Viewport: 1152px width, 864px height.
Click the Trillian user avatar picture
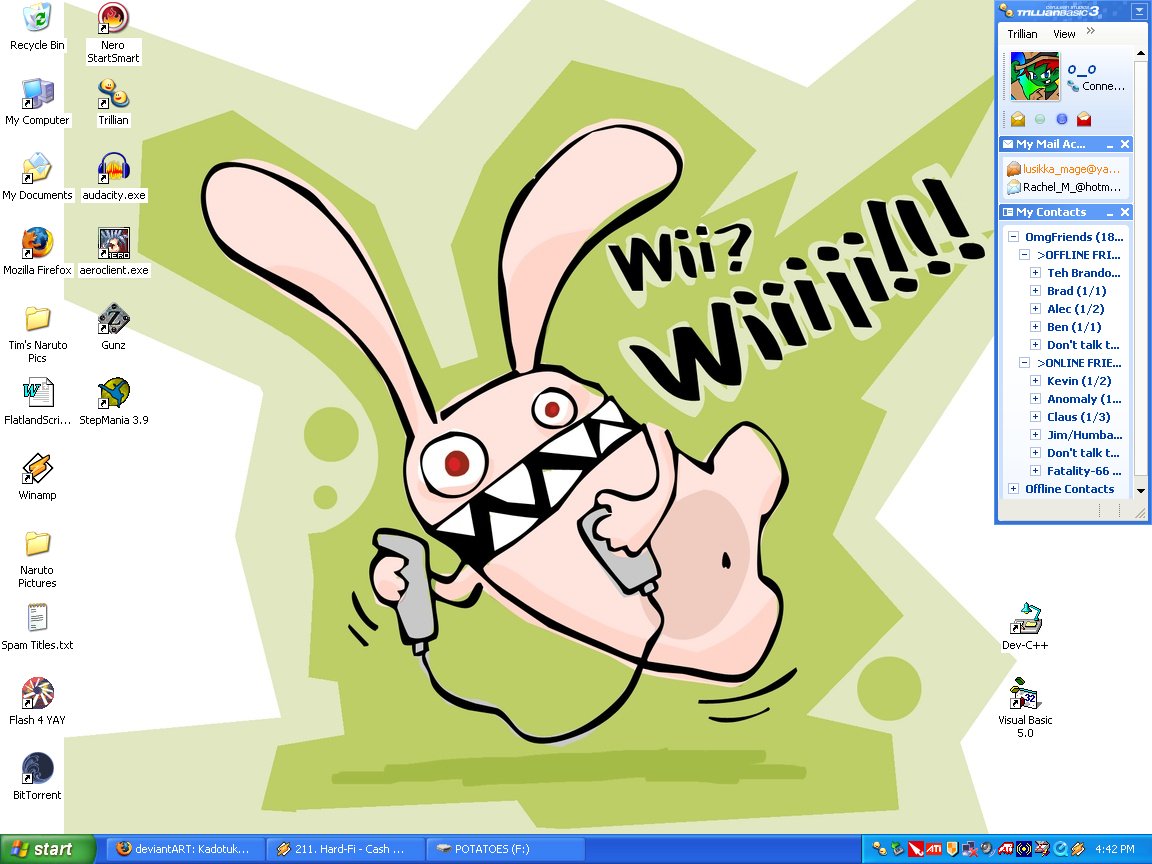(x=1034, y=77)
